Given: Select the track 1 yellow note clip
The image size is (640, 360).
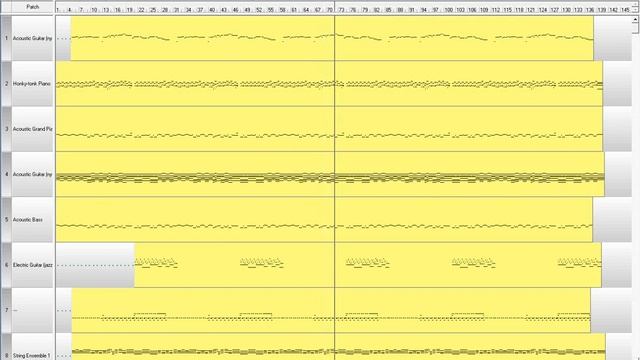Looking at the screenshot, I should [x=332, y=38].
